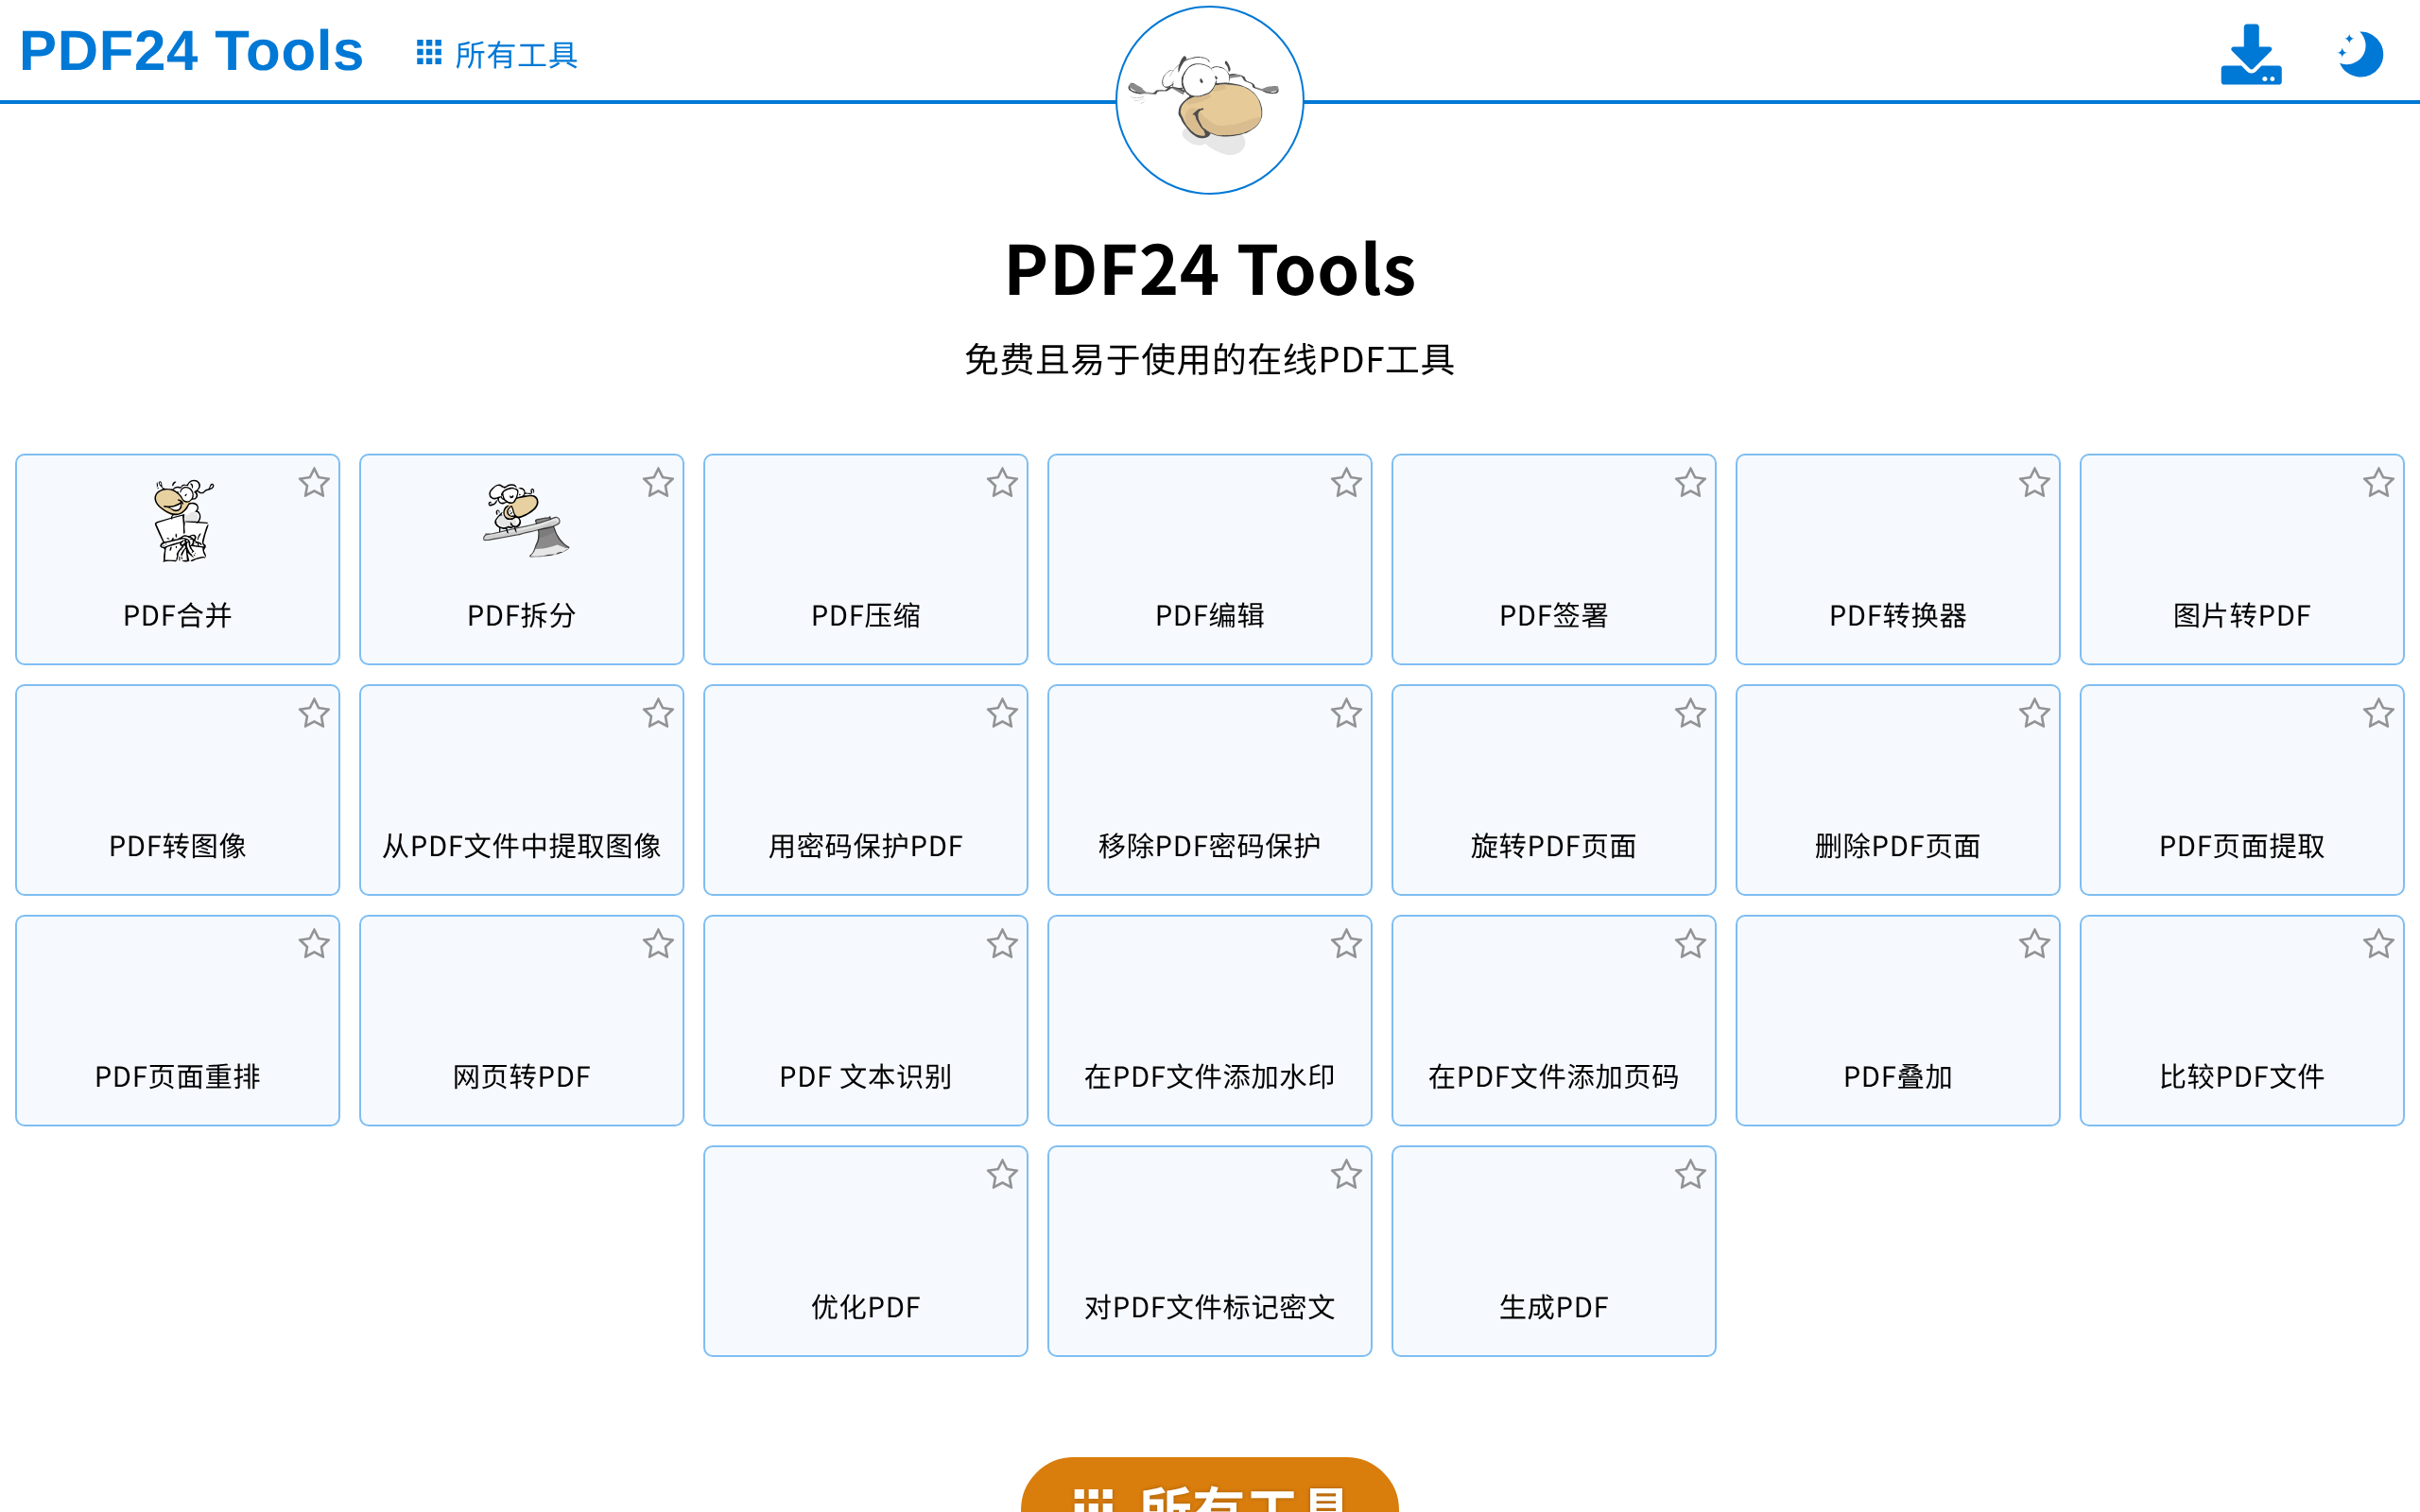This screenshot has width=2420, height=1512.
Task: Open the 图片转PDF tool label
Action: click(2242, 615)
